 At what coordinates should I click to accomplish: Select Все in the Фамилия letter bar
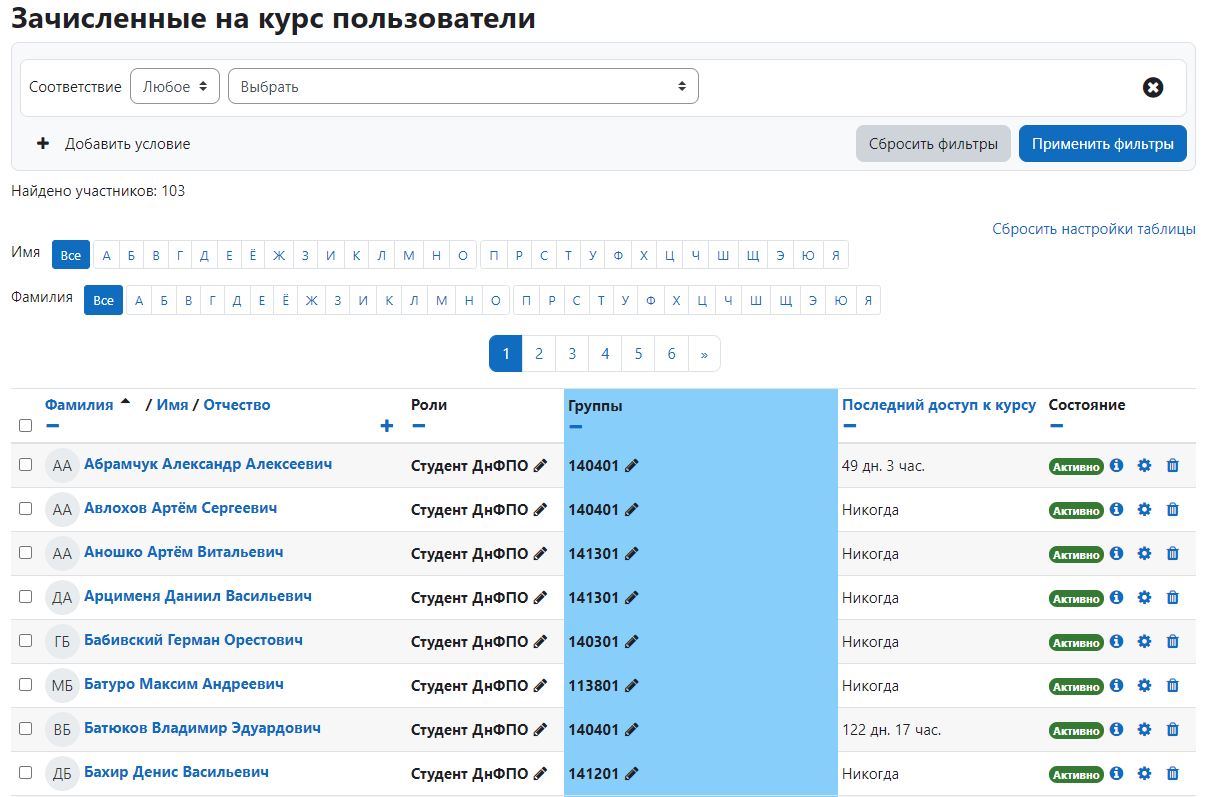coord(103,301)
